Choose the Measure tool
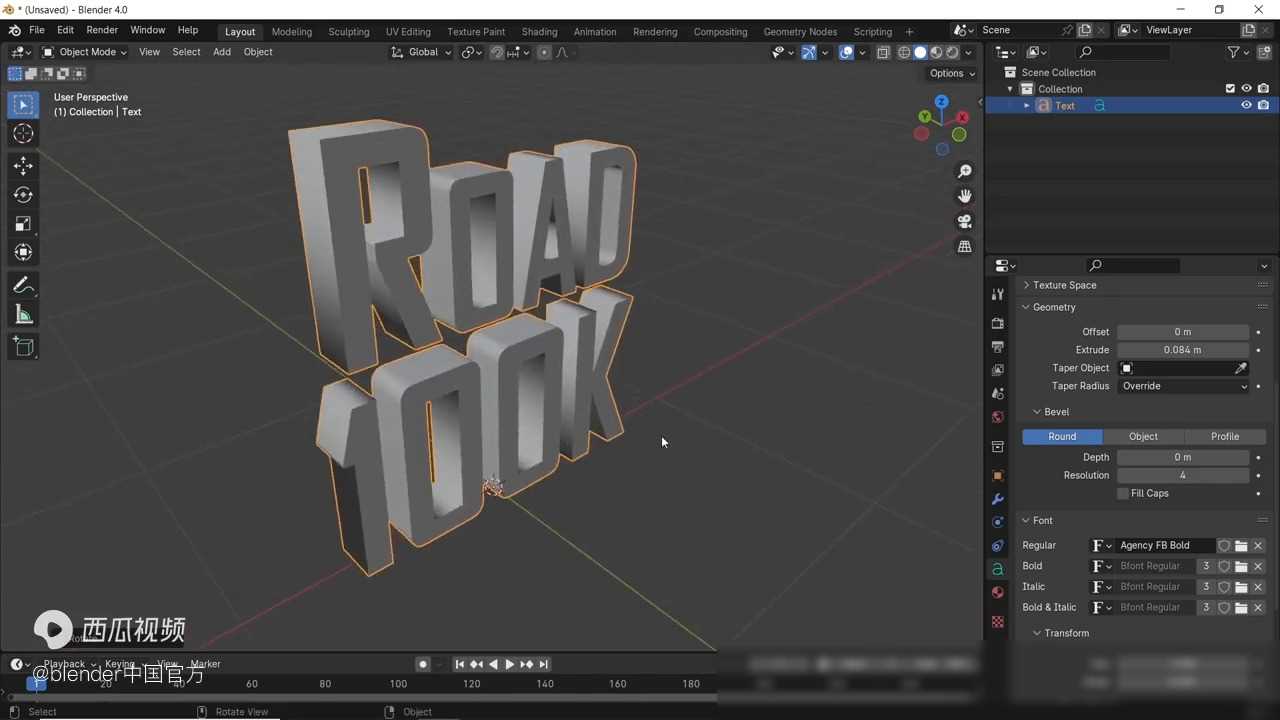 (23, 316)
